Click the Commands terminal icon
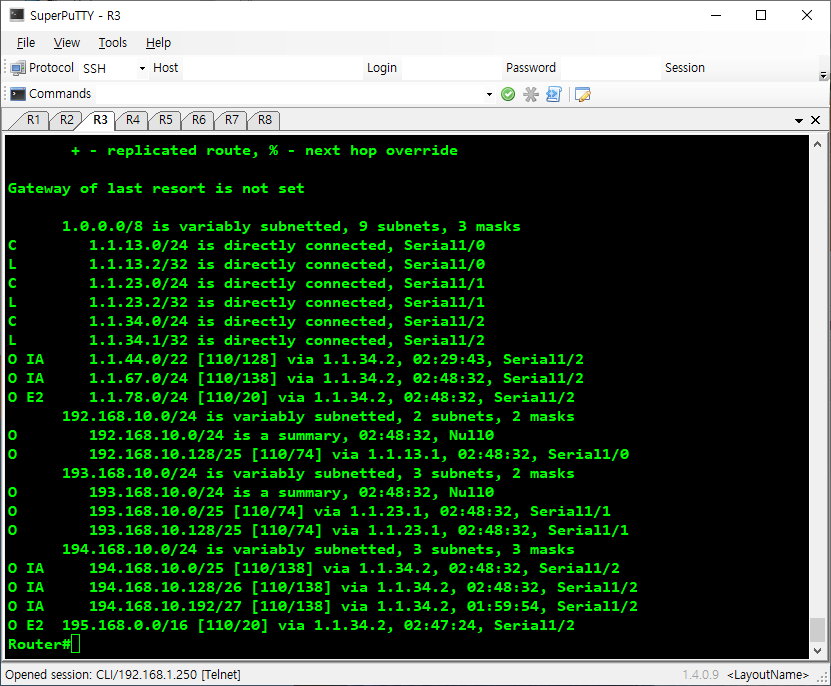This screenshot has height=686, width=831. click(x=18, y=94)
